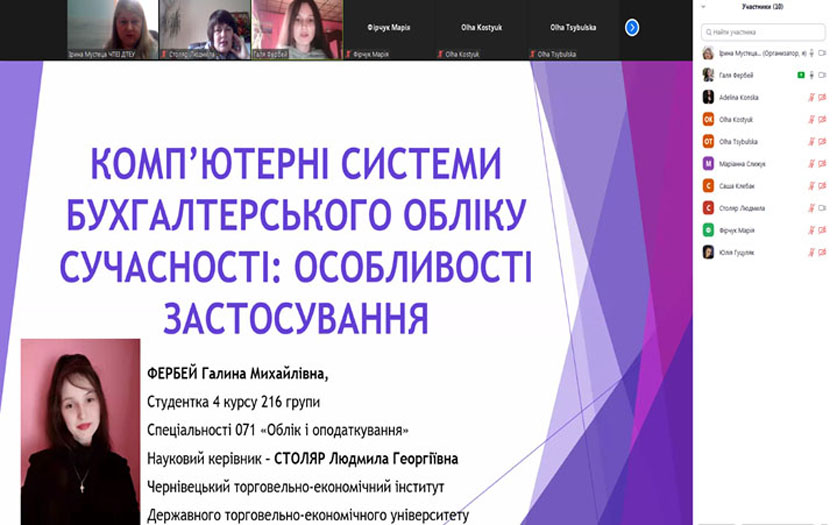Toggle the organizer's camera icon in participants list
Image resolution: width=837 pixels, height=525 pixels.
click(822, 53)
